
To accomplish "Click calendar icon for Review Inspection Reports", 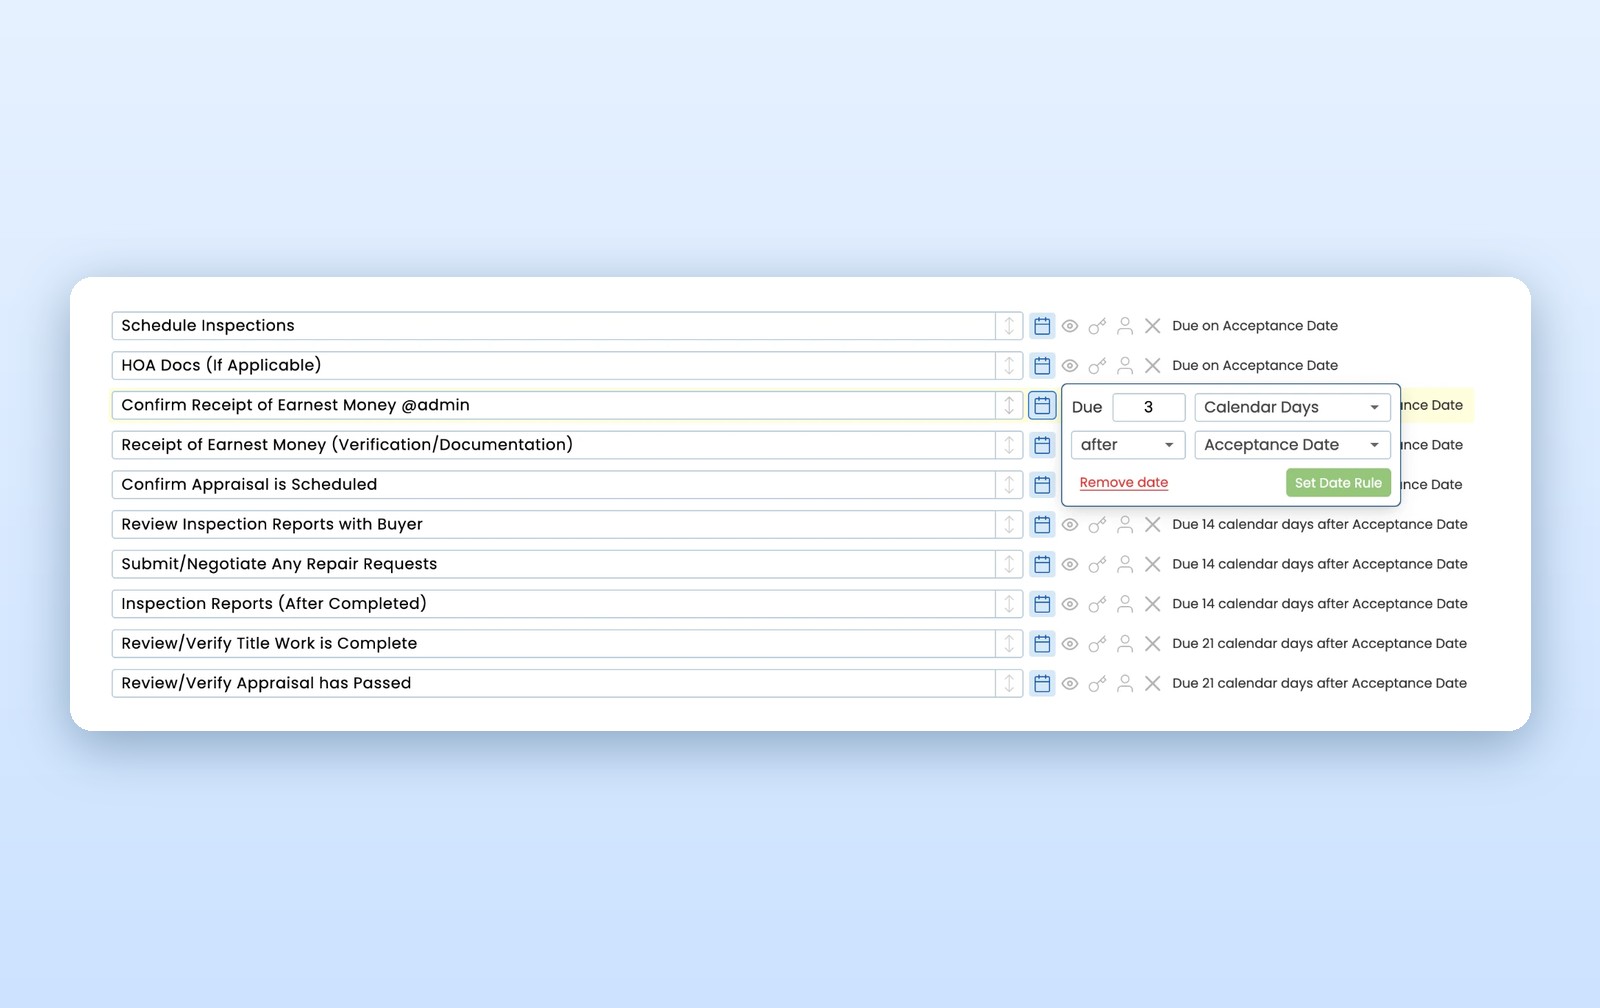I will pos(1042,524).
